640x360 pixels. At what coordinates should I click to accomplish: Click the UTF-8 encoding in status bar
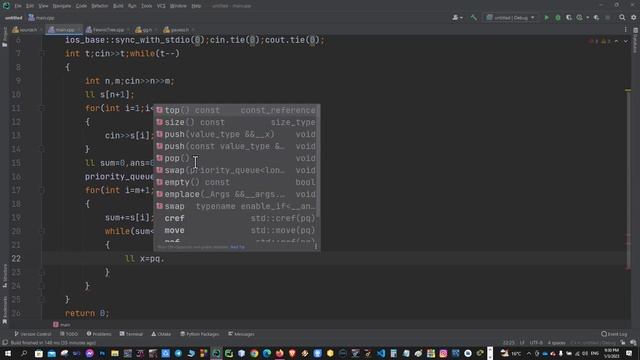tap(536, 343)
